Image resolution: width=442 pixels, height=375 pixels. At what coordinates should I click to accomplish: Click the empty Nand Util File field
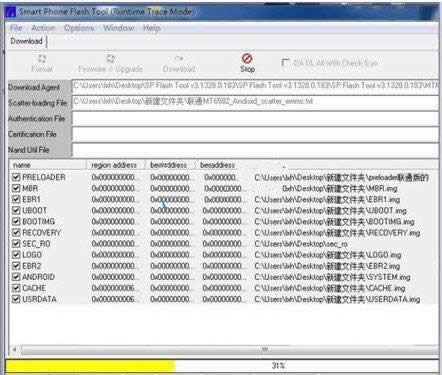[255, 150]
